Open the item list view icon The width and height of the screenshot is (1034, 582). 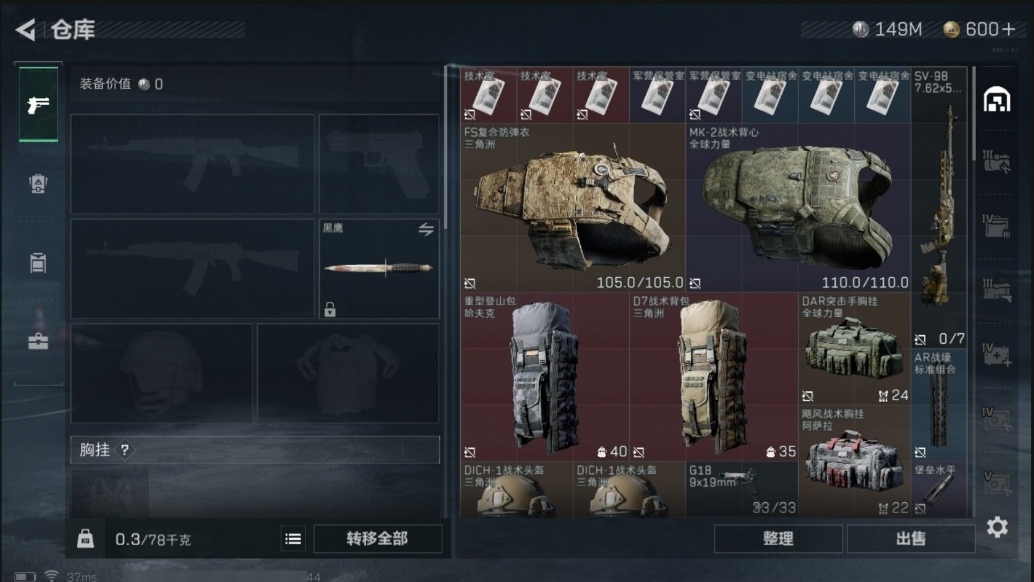pos(293,539)
